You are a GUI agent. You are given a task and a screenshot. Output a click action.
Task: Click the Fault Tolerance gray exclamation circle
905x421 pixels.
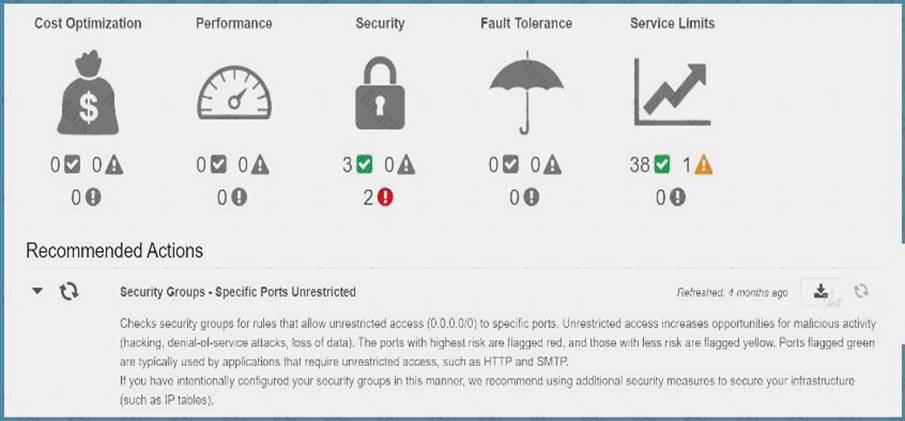(x=531, y=198)
